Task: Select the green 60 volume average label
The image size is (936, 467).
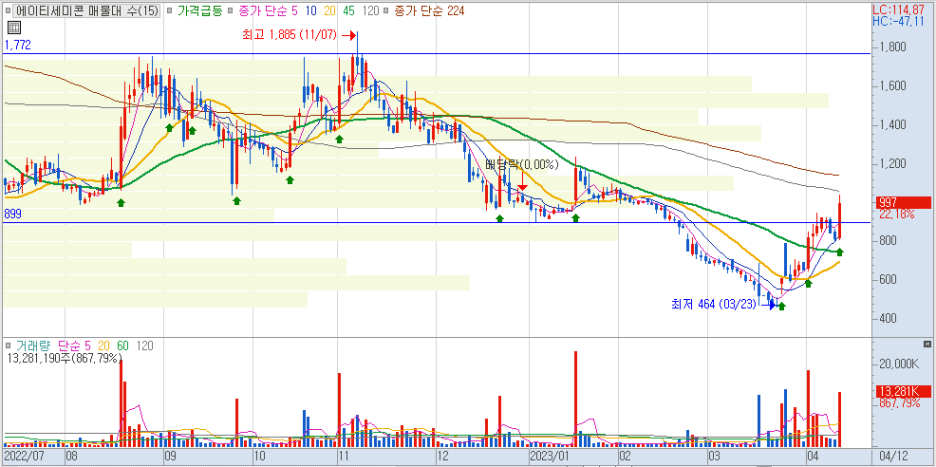Action: tap(123, 345)
